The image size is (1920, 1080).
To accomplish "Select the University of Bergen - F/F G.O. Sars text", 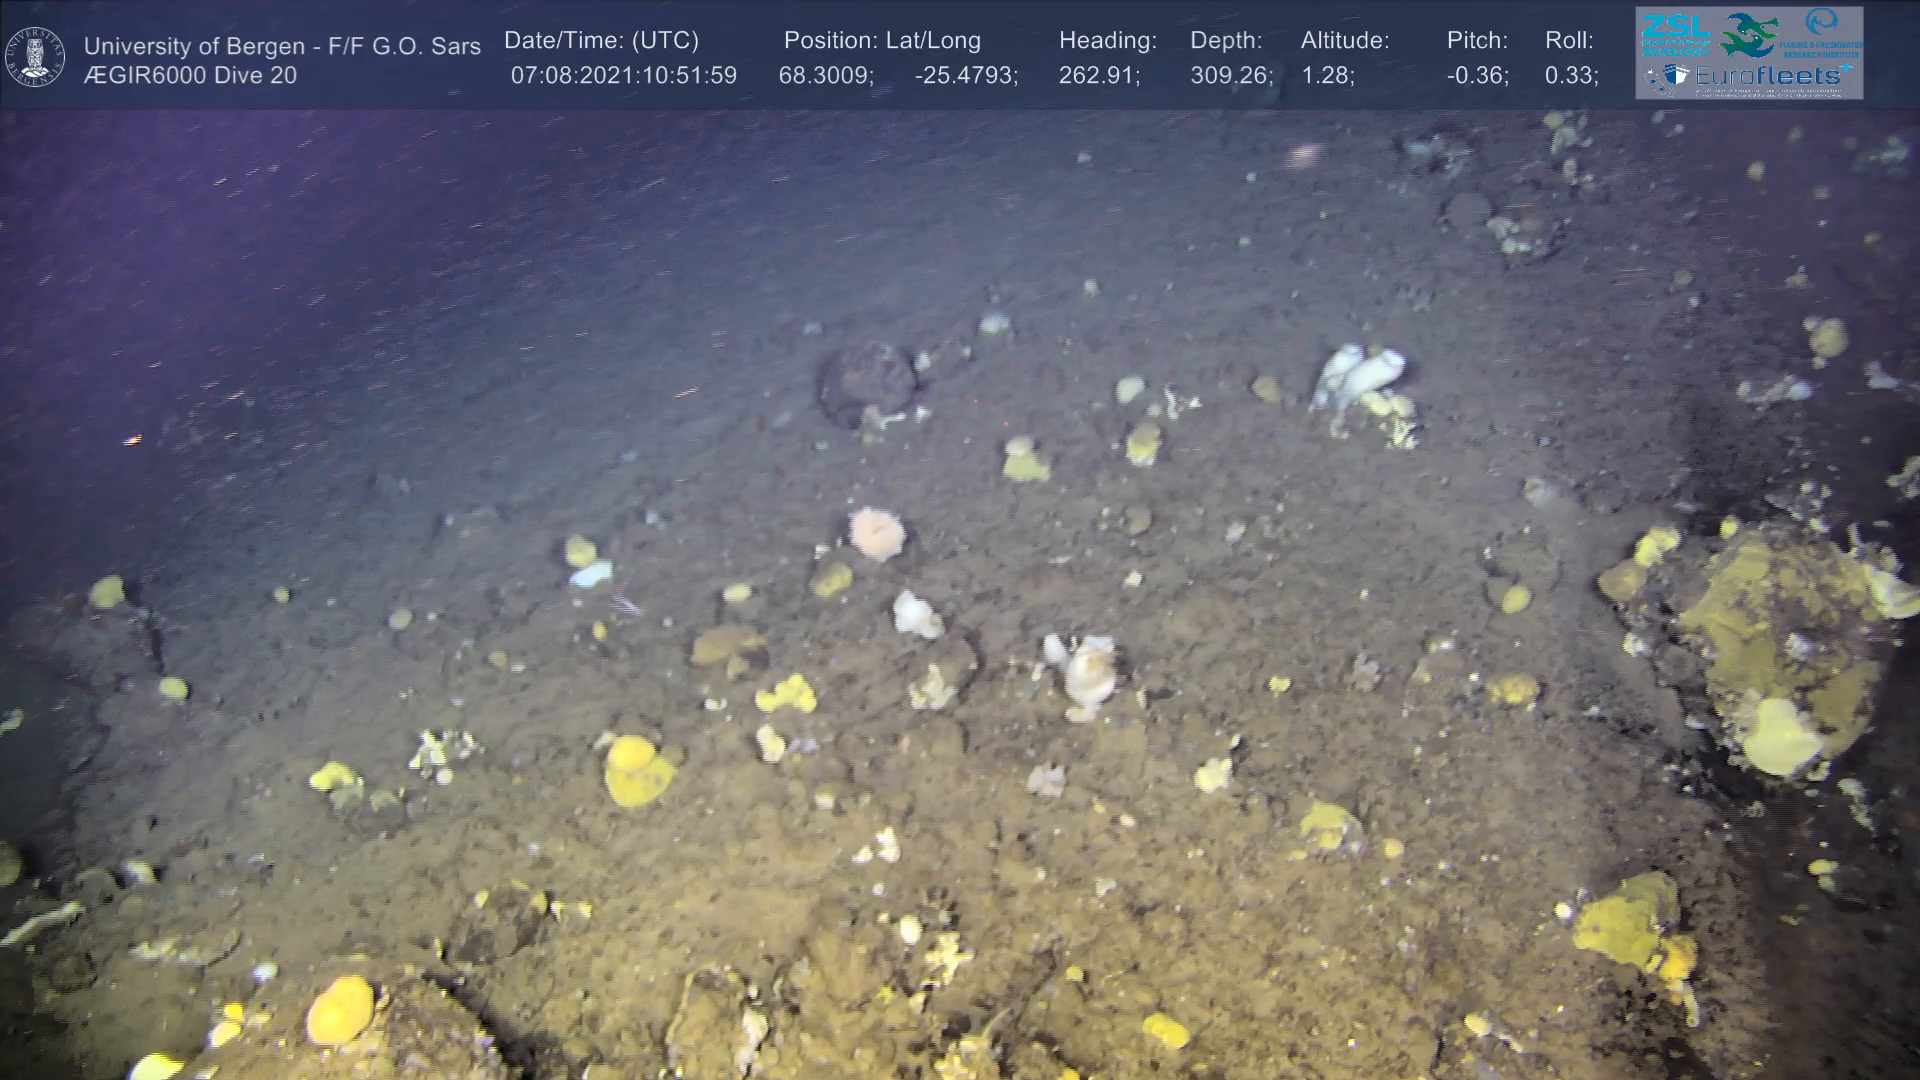I will (282, 46).
